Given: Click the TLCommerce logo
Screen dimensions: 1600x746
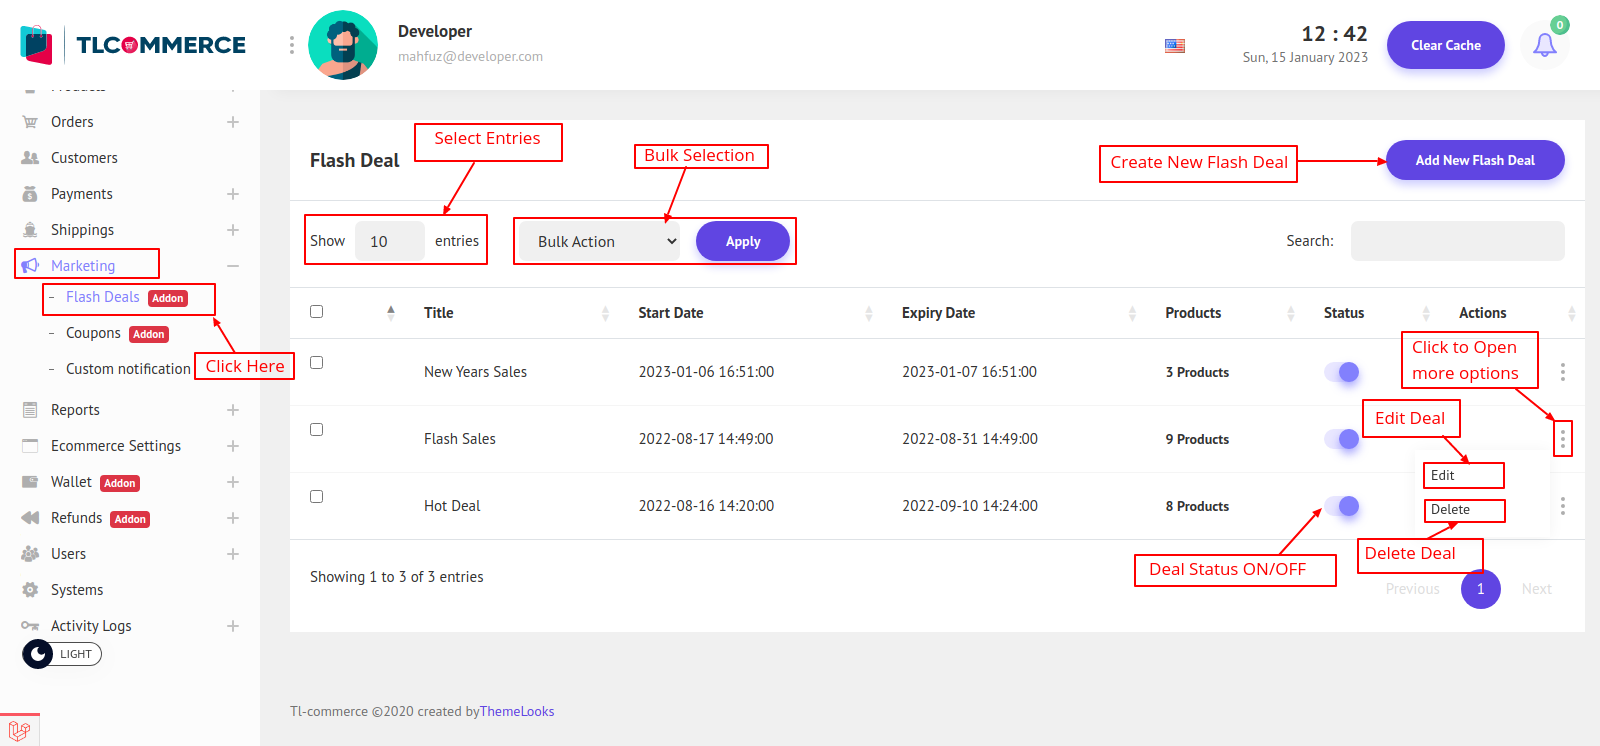Looking at the screenshot, I should 133,45.
